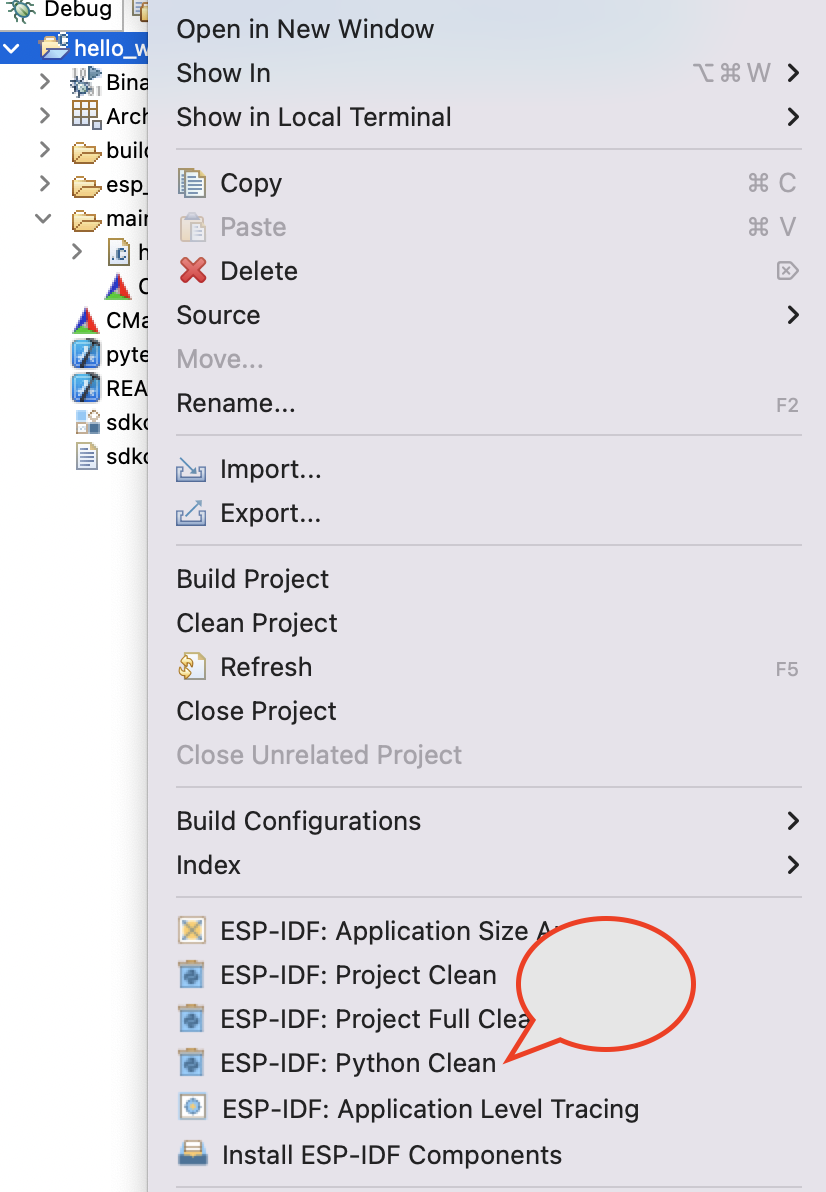Click the build folder icon

pos(86,151)
